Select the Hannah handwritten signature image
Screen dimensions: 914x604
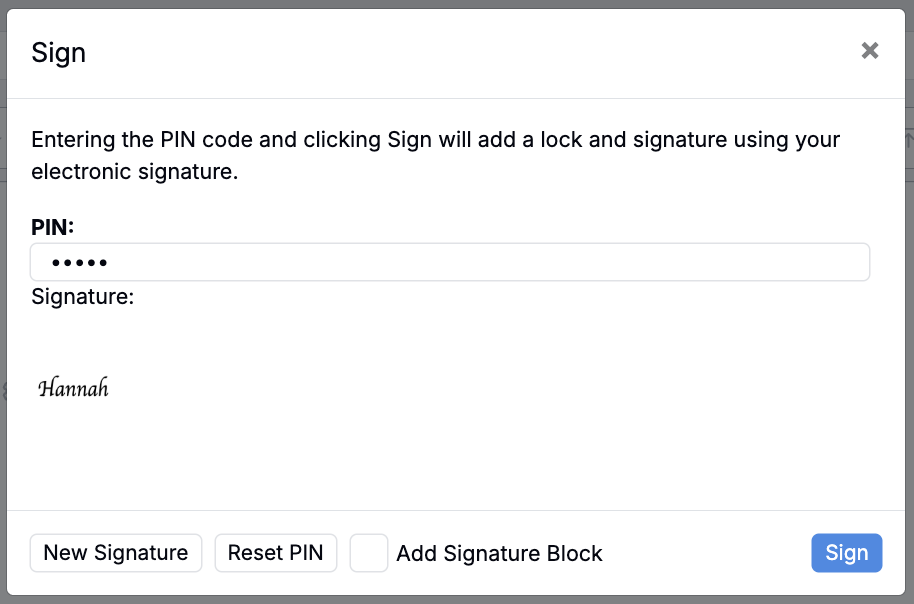(x=73, y=389)
